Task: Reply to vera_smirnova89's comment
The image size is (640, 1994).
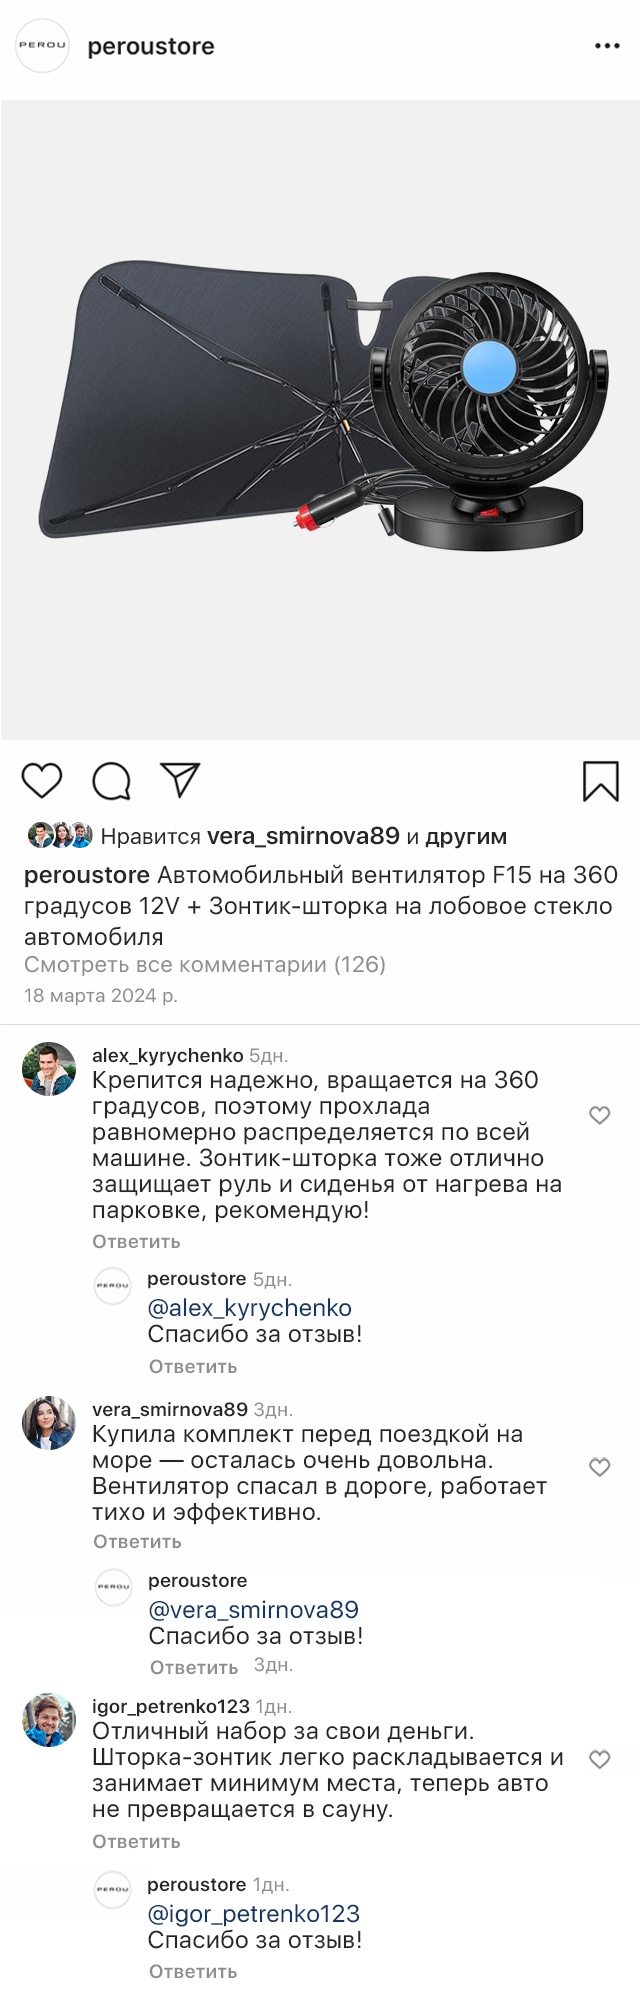Action: pos(137,1541)
